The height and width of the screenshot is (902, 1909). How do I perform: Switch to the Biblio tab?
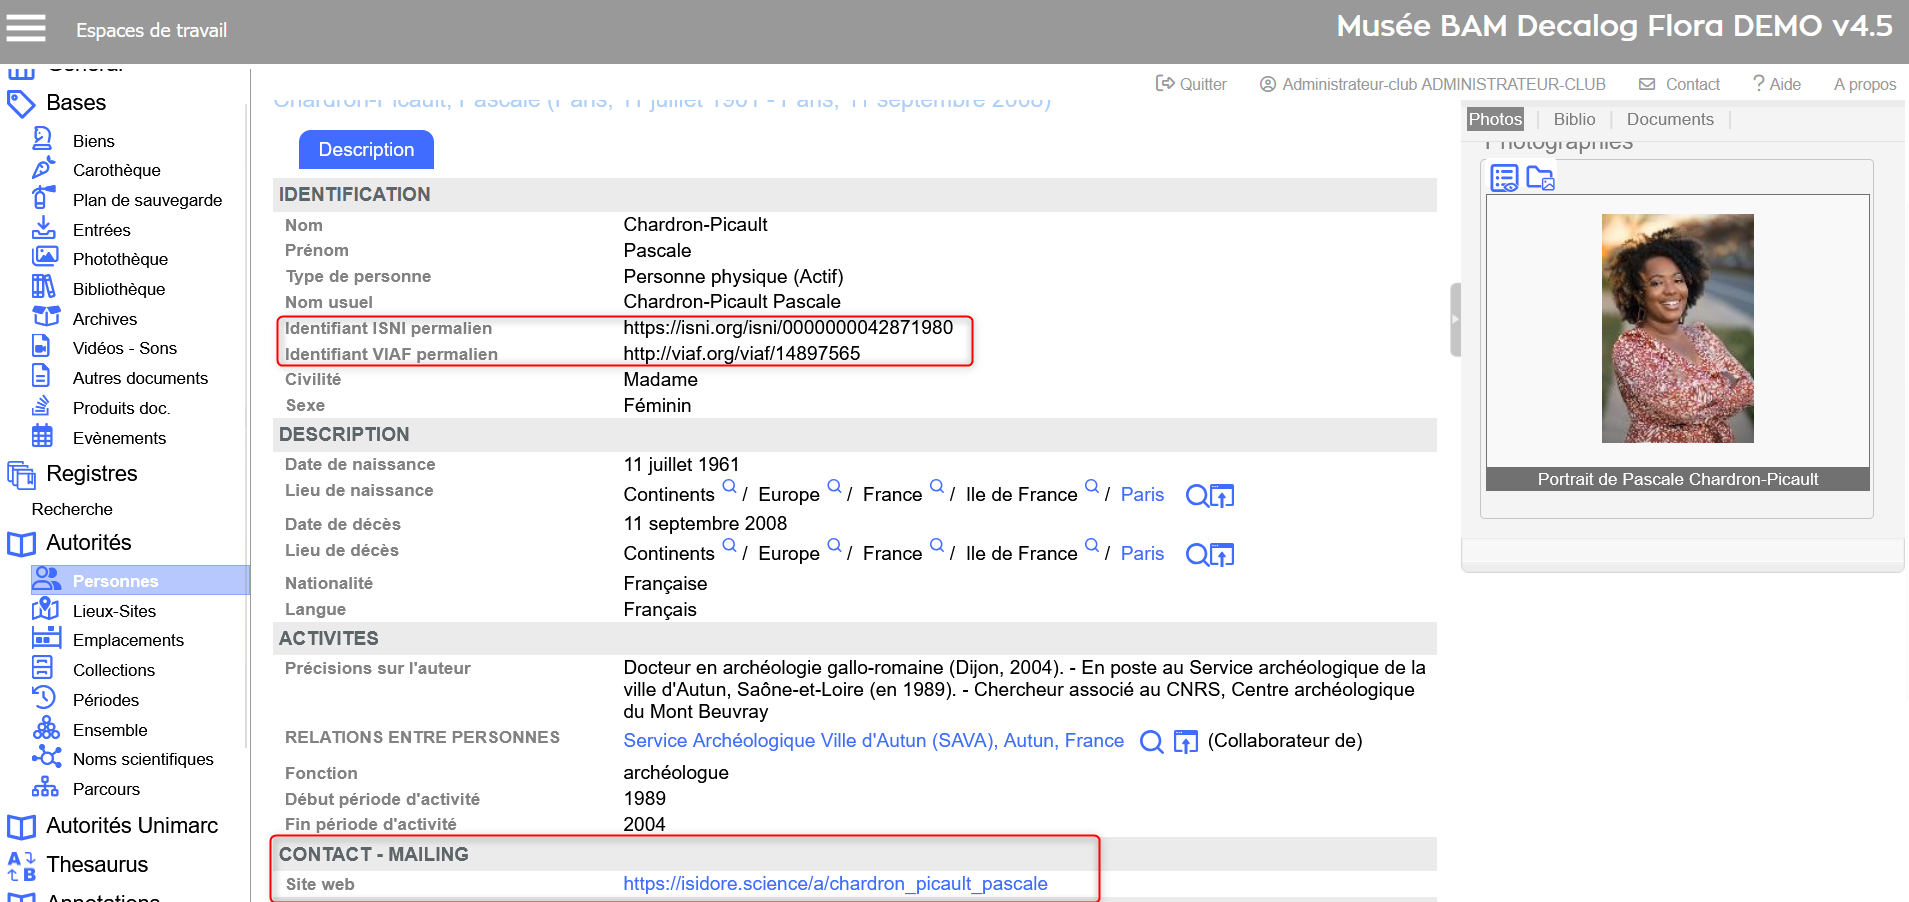click(1574, 119)
